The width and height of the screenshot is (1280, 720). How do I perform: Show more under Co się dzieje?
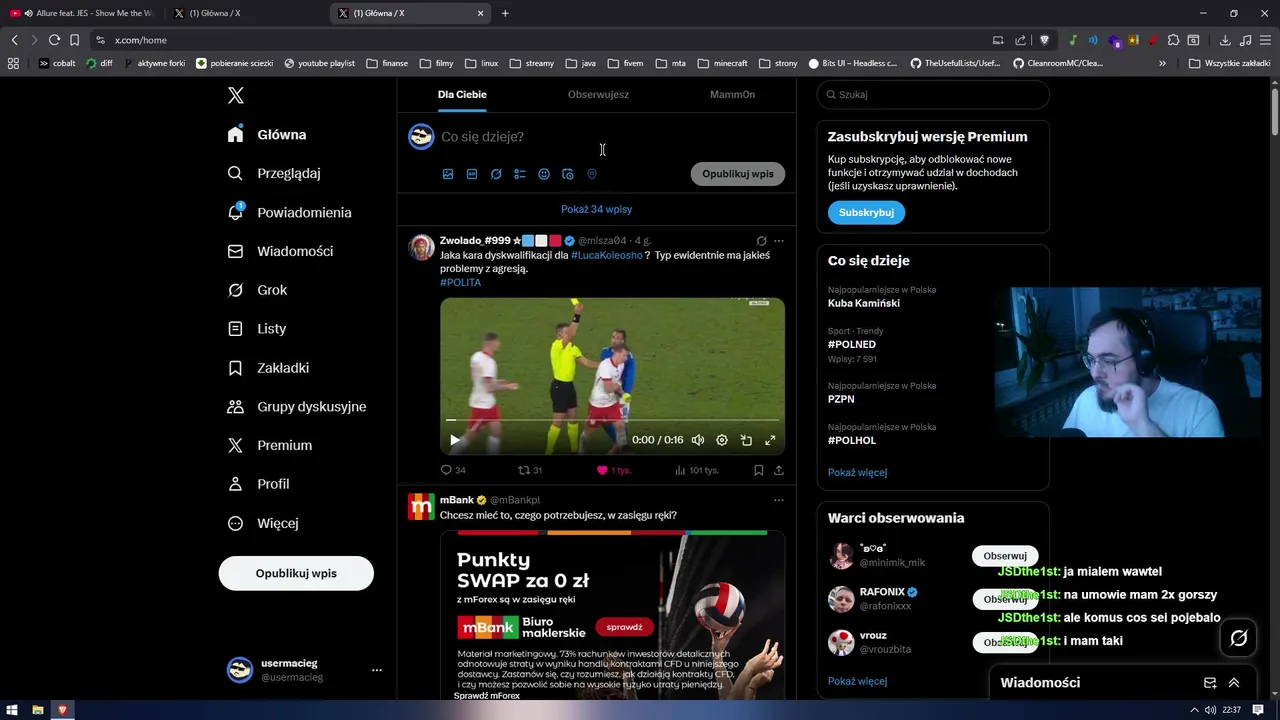pyautogui.click(x=857, y=472)
